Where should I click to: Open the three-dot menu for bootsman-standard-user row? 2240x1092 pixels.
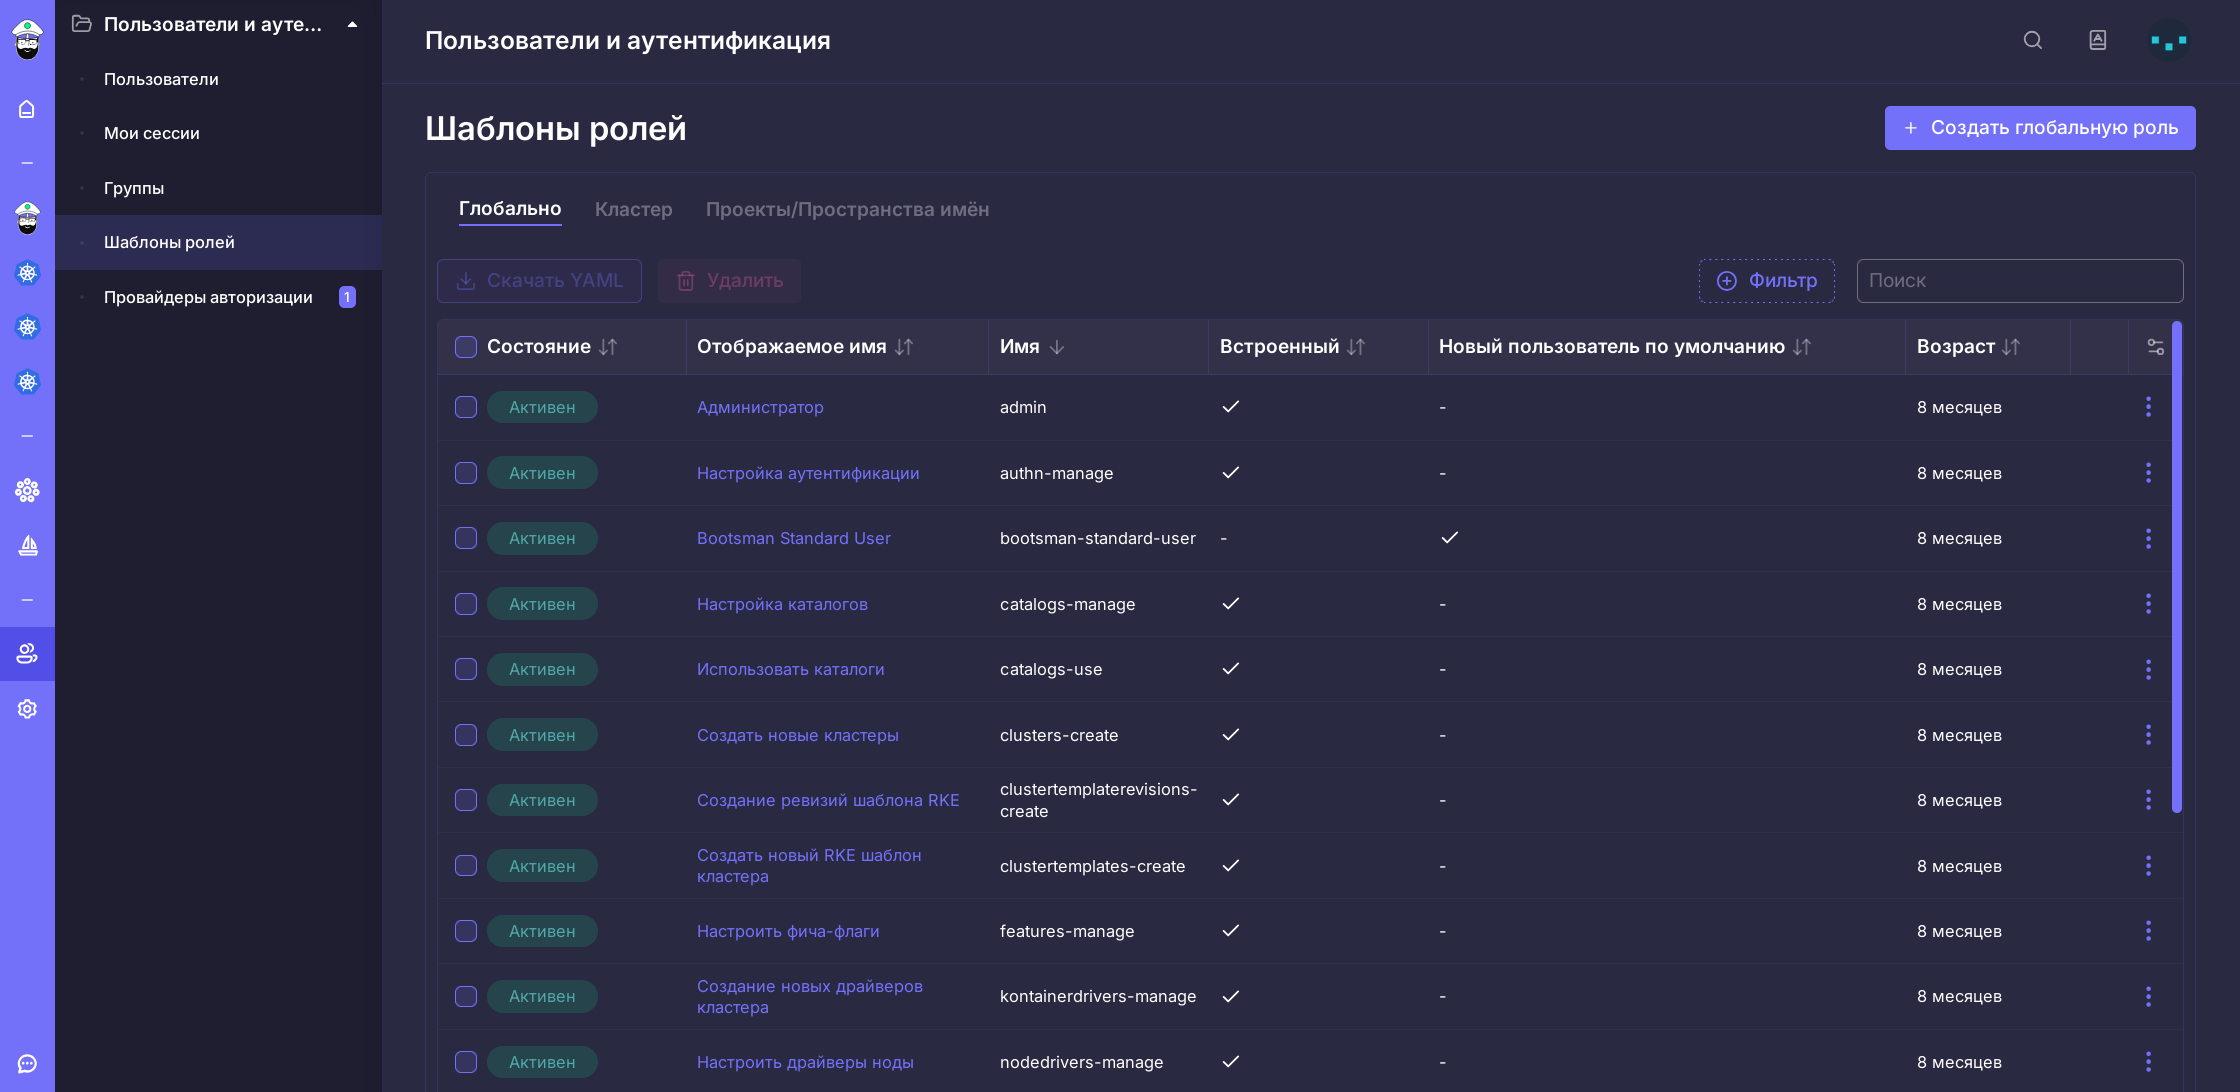[x=2148, y=538]
